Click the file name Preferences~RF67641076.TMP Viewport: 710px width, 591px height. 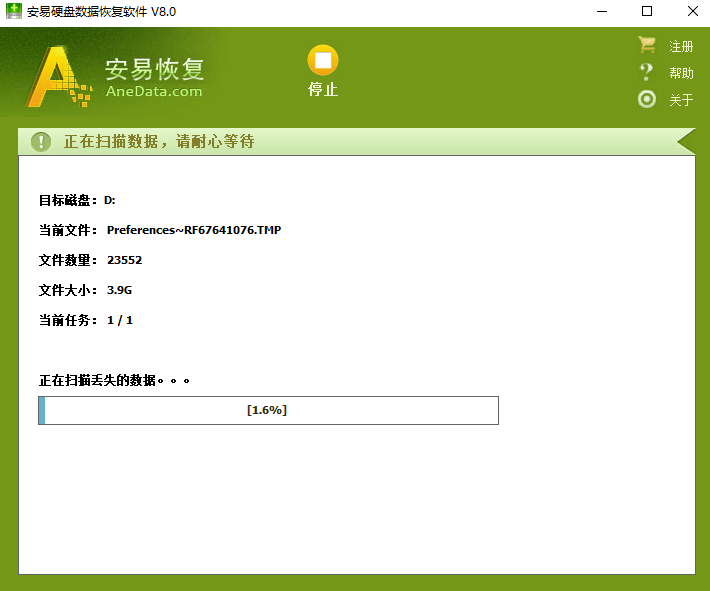194,230
